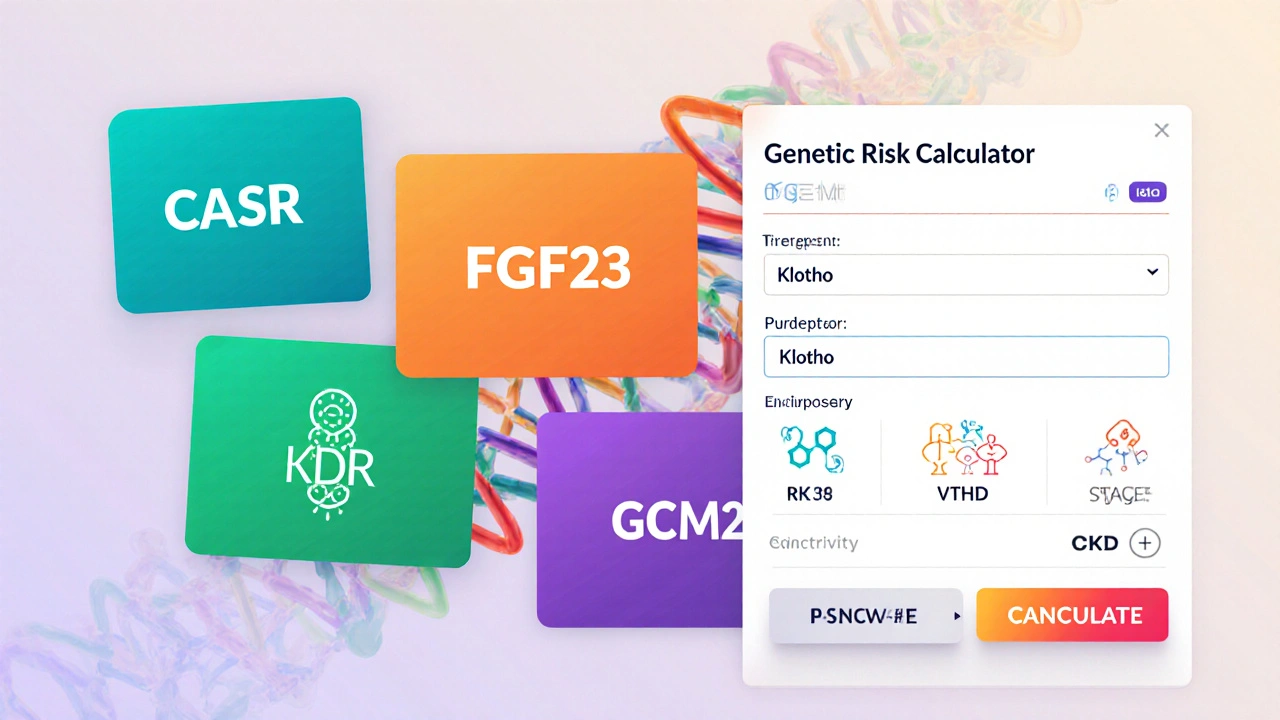1280x720 pixels.
Task: Click the small arrow beside the gray button
Action: point(957,616)
